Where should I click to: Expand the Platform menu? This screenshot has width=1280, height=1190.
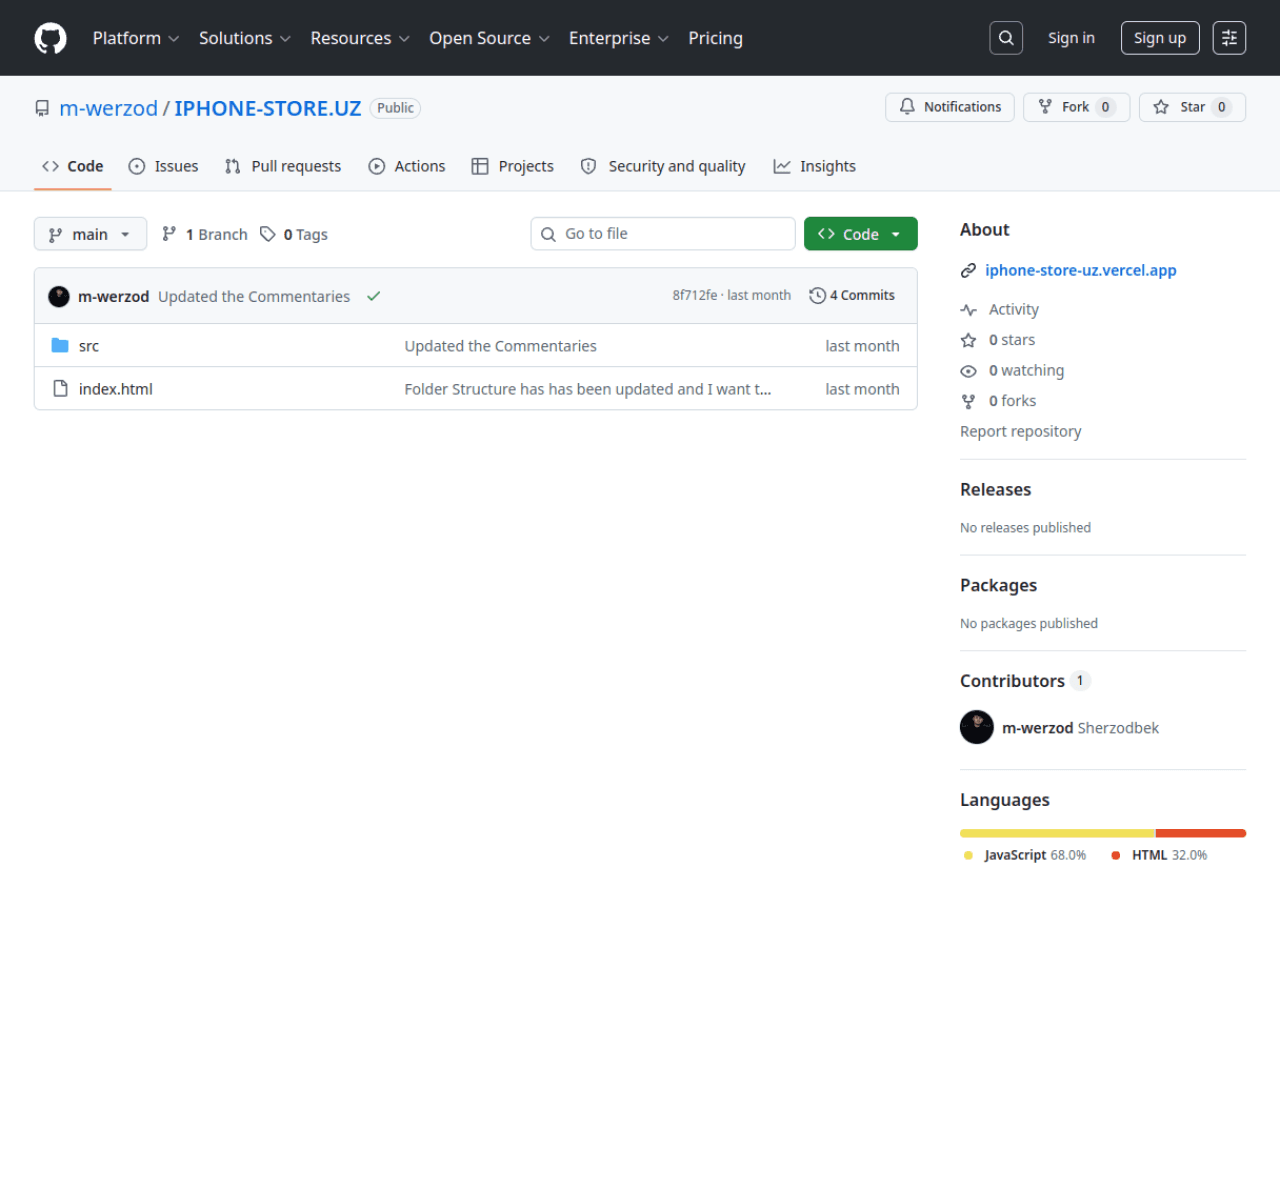pos(136,38)
